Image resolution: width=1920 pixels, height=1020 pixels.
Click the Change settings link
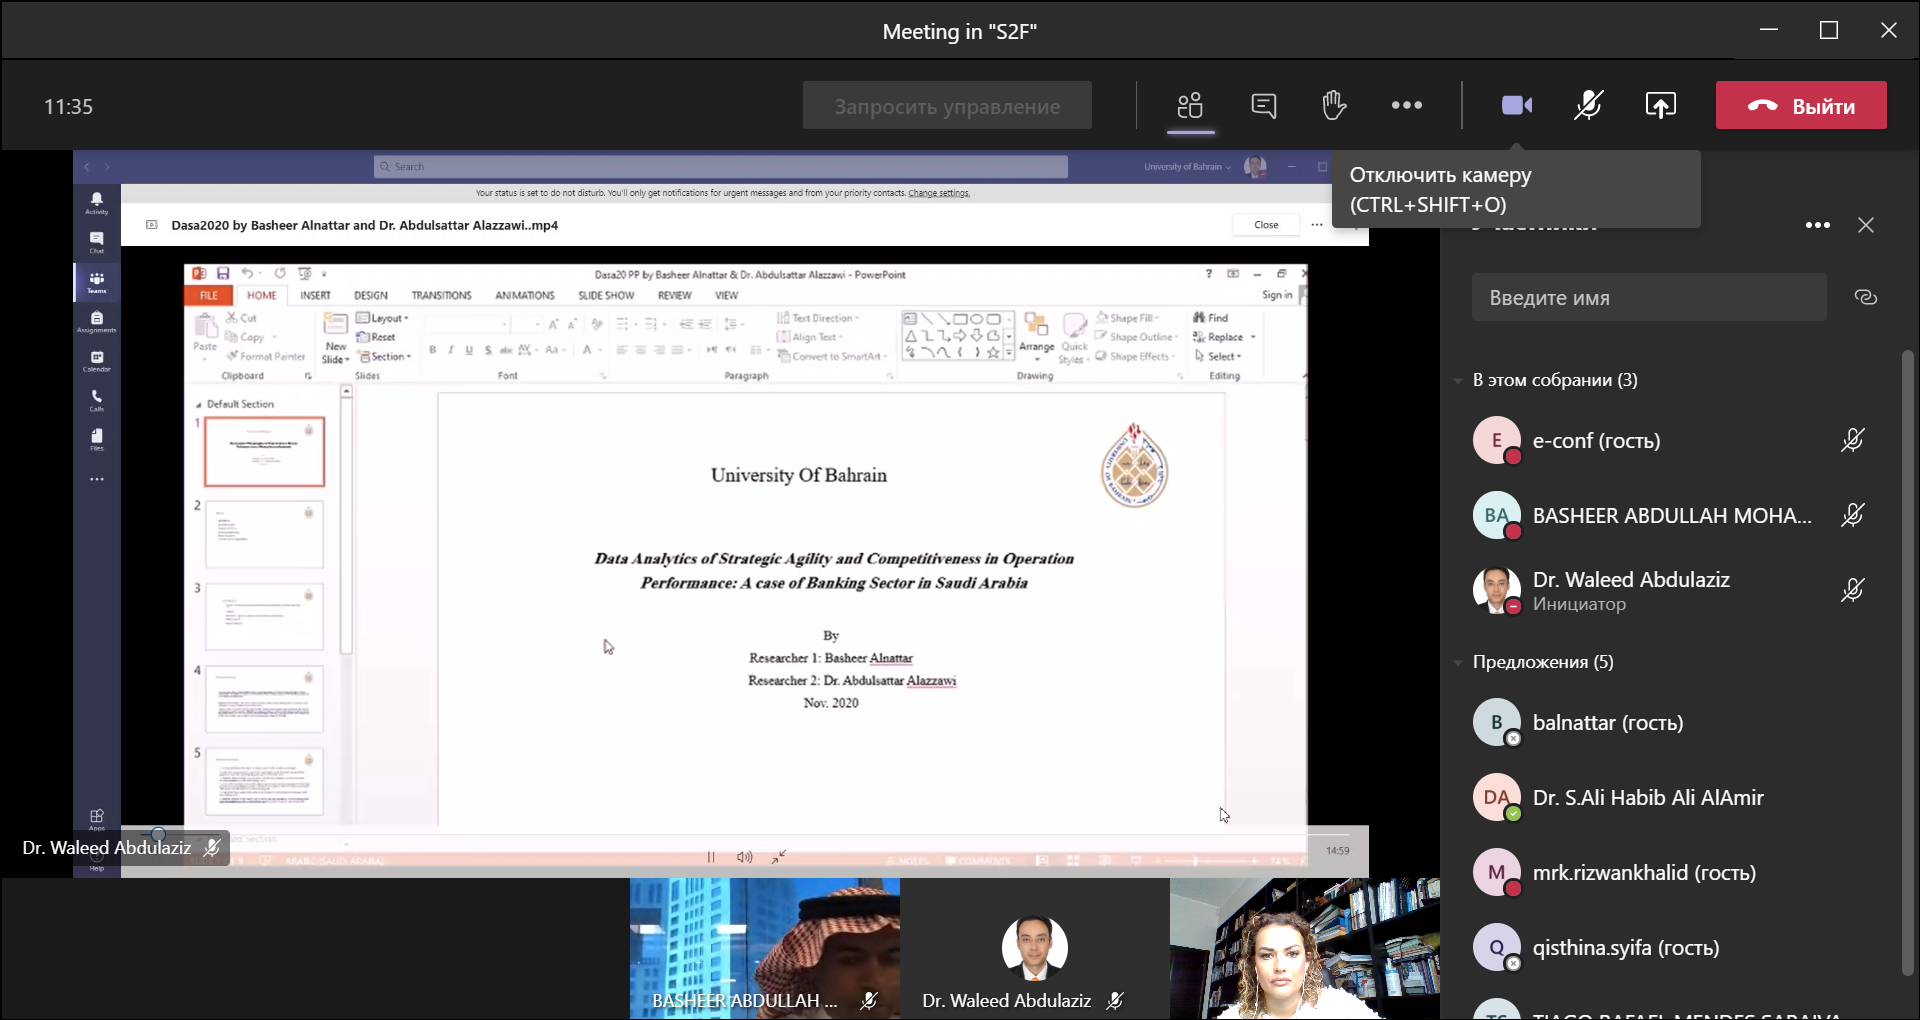pyautogui.click(x=939, y=193)
